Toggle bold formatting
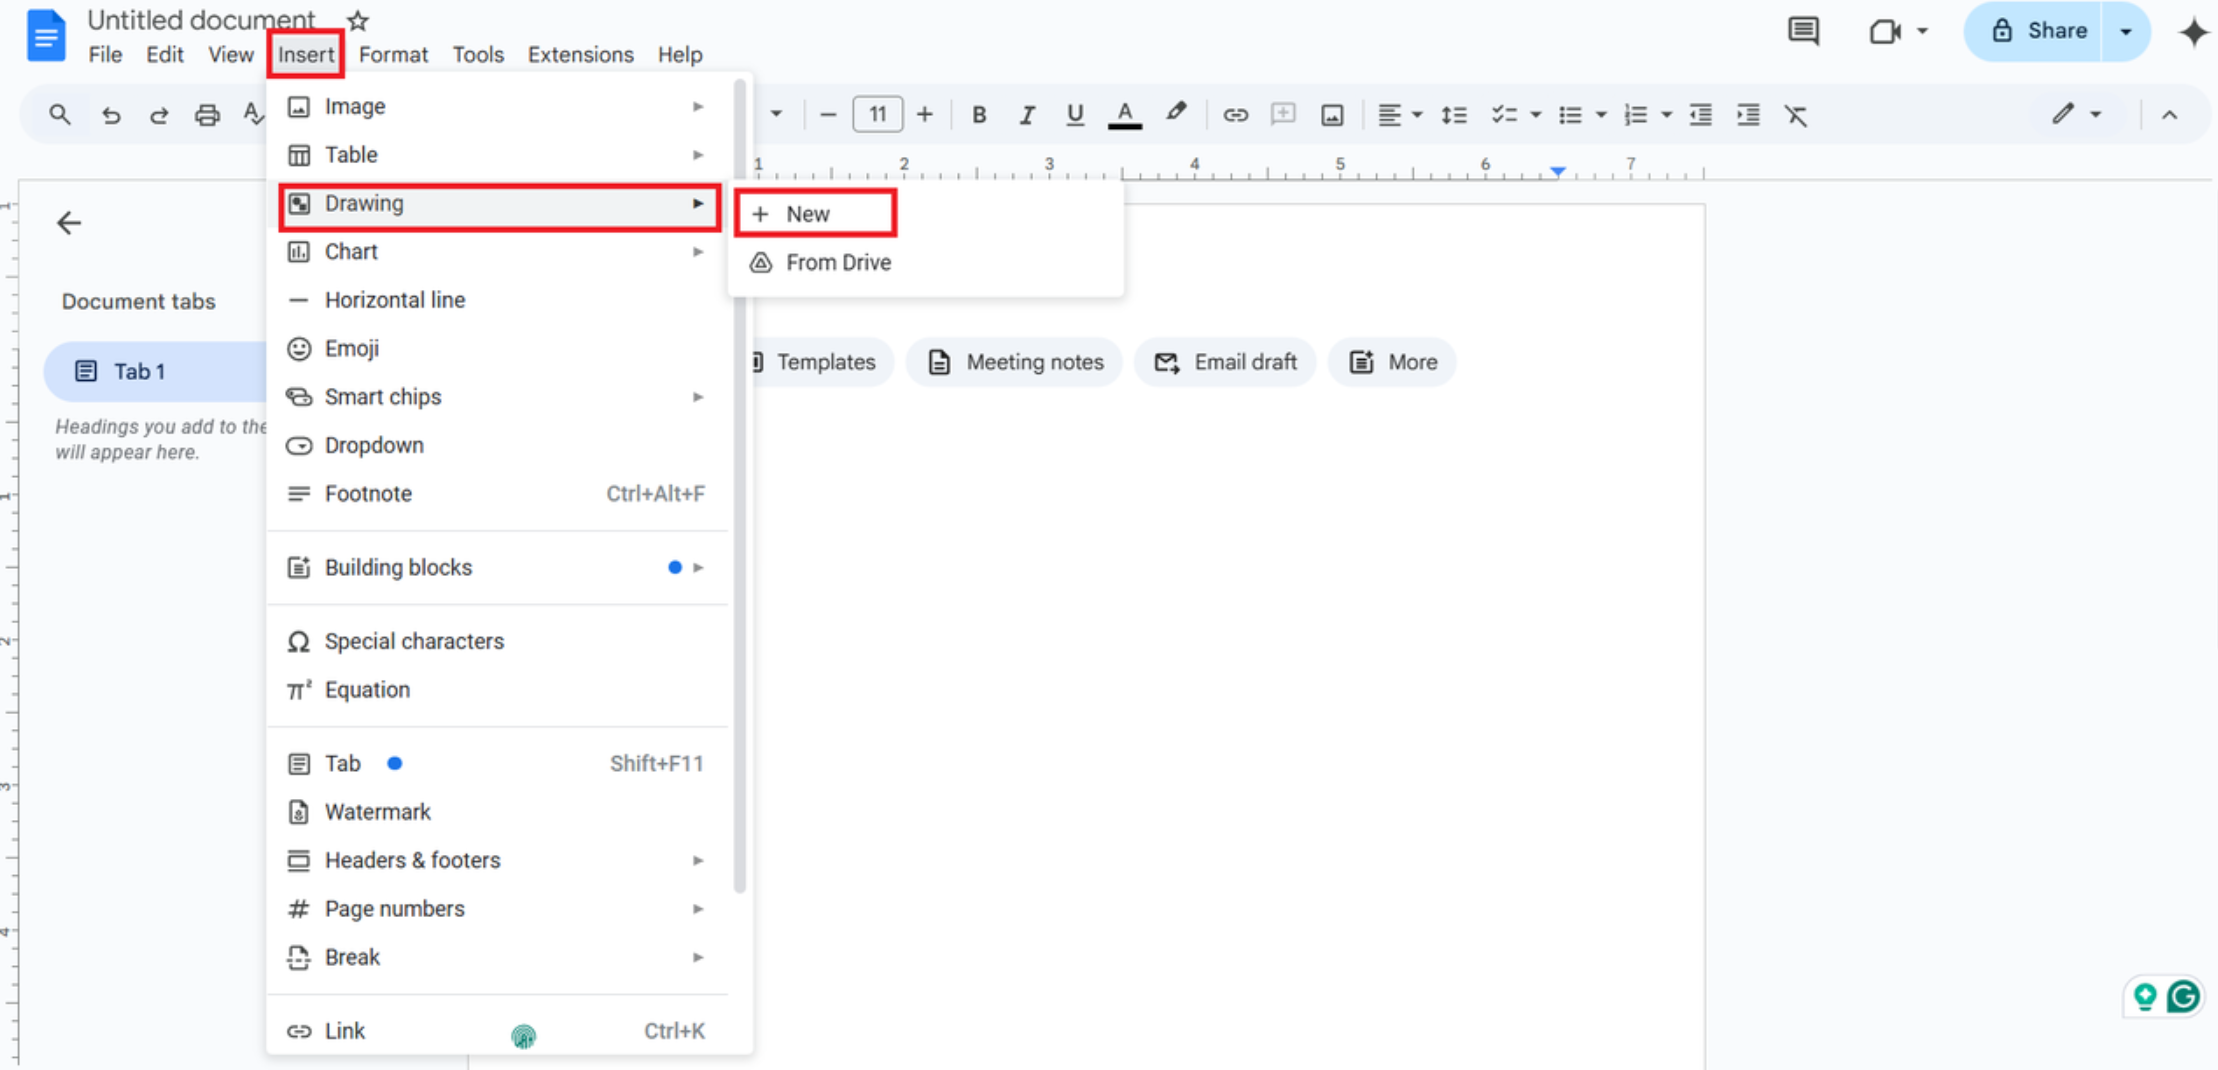The width and height of the screenshot is (2218, 1070). pos(978,114)
